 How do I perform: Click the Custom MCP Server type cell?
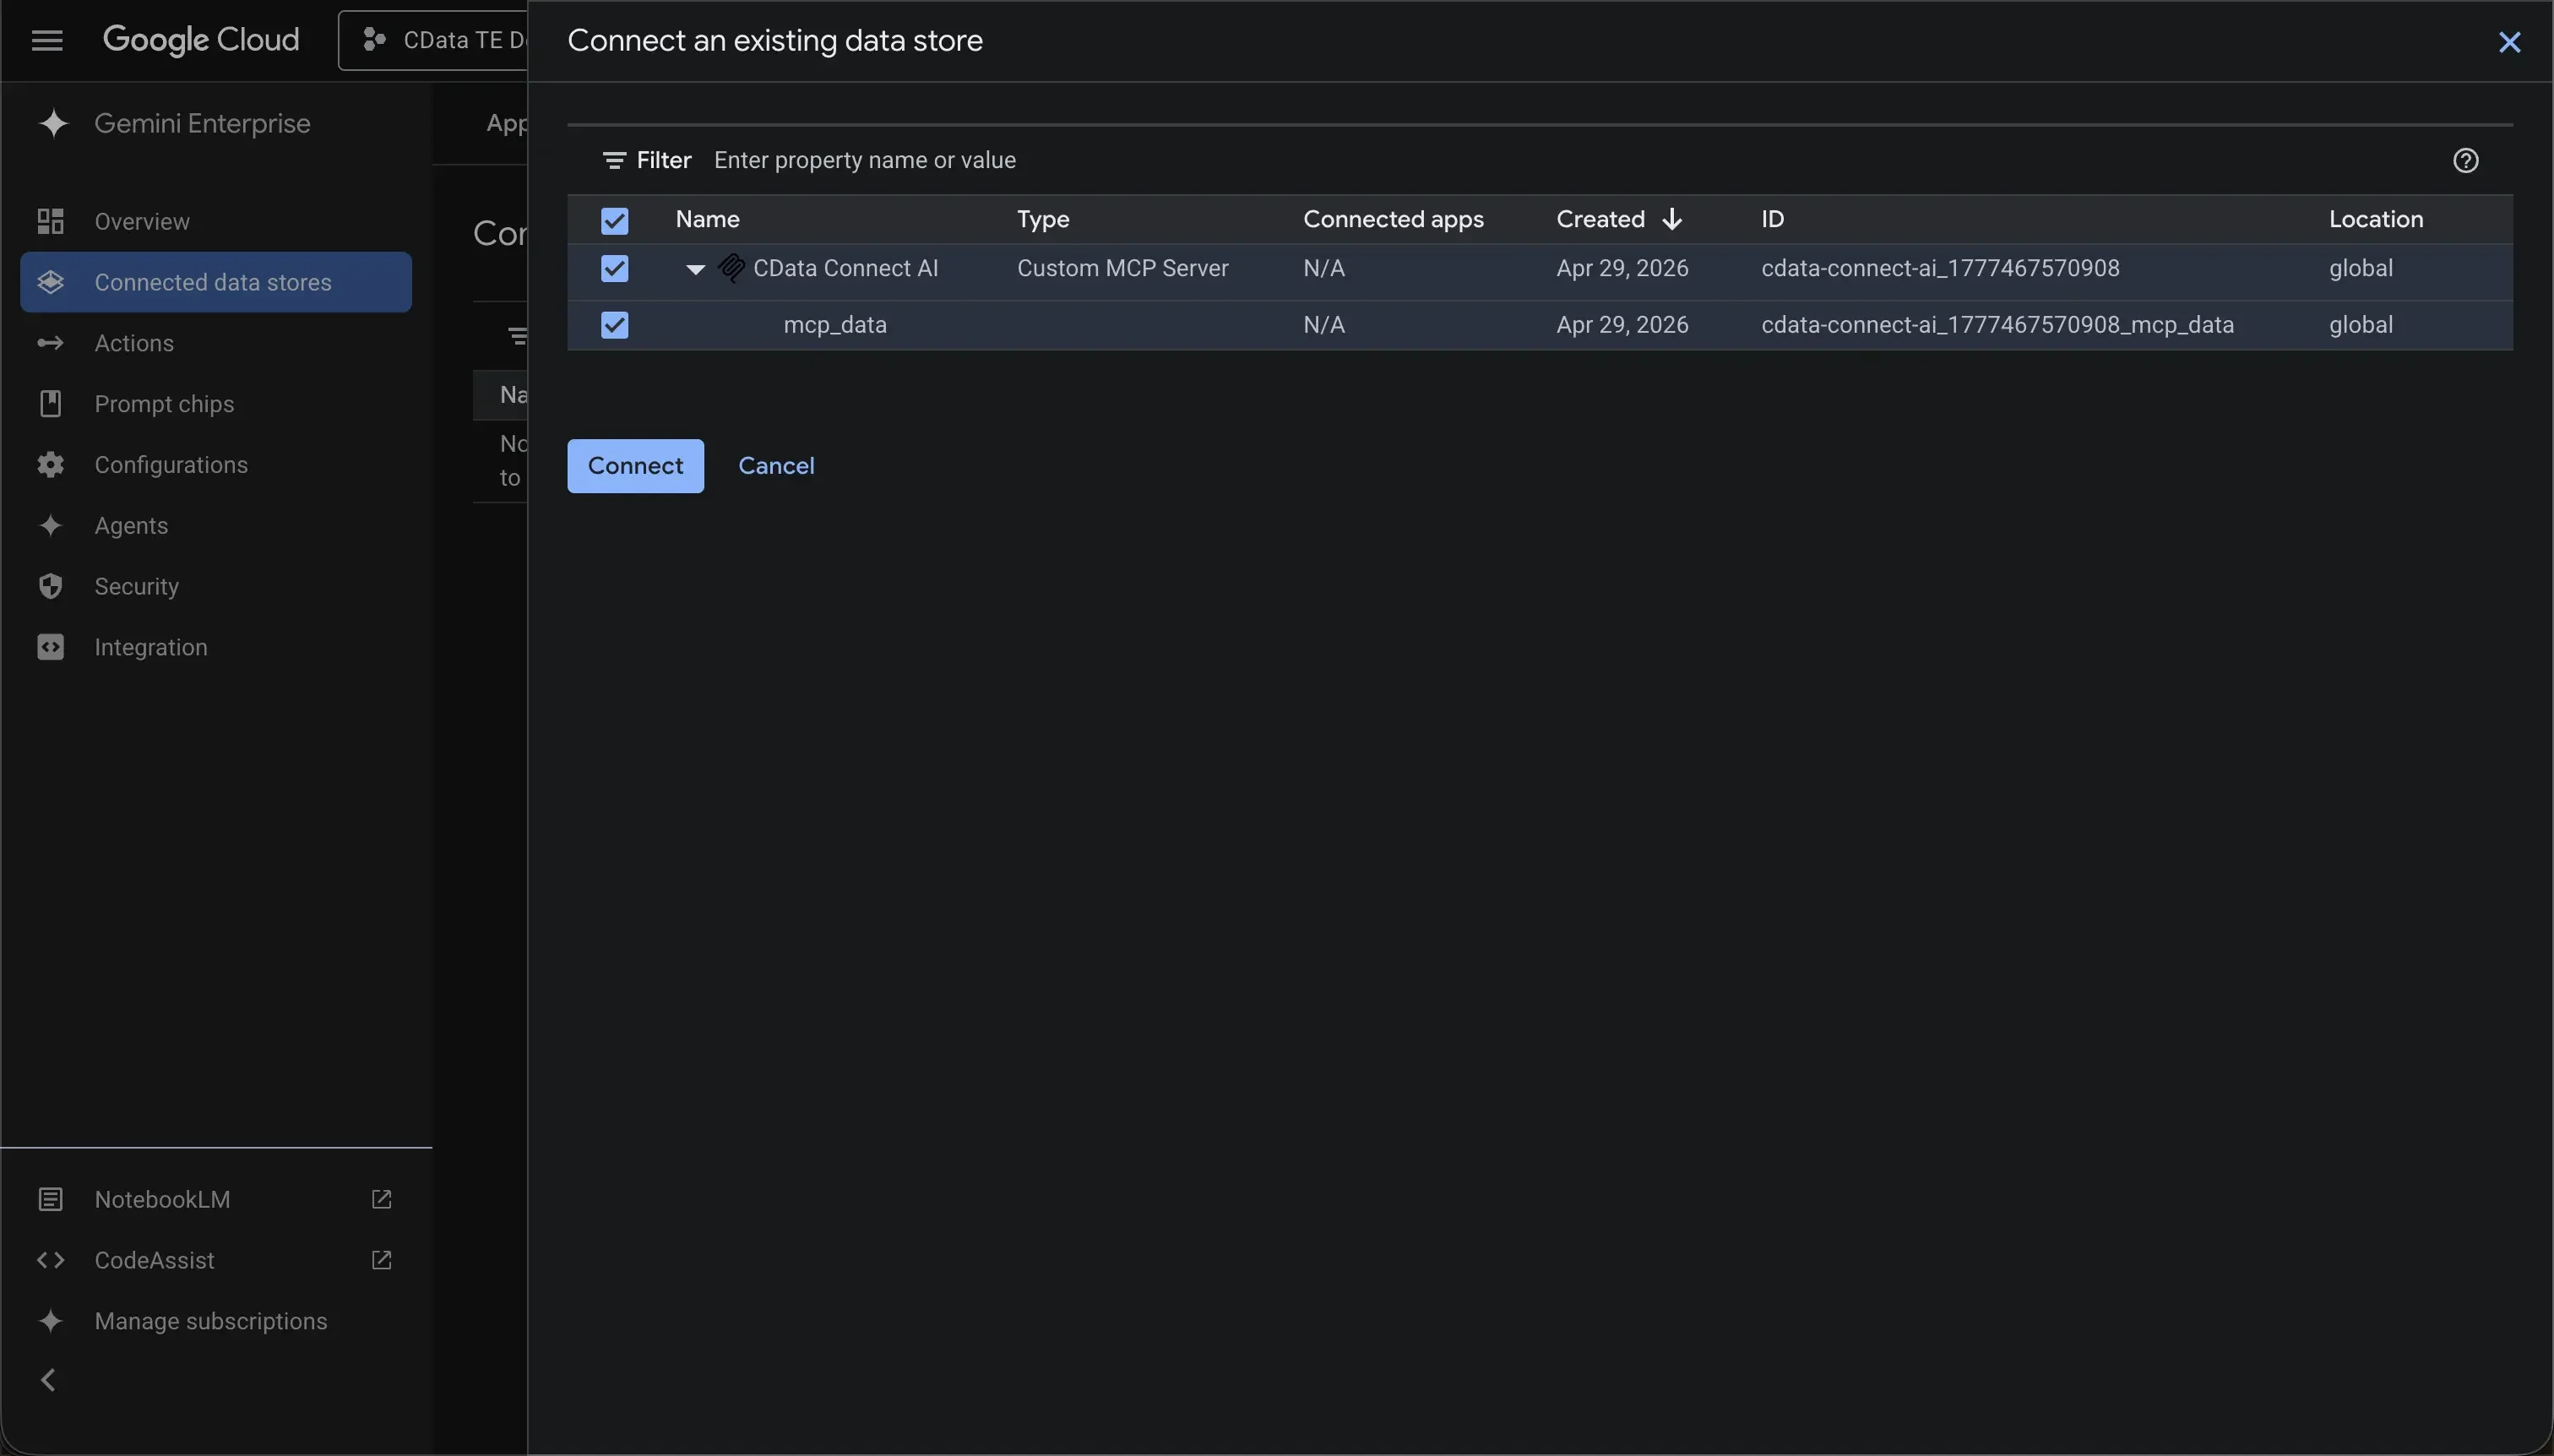(1122, 268)
